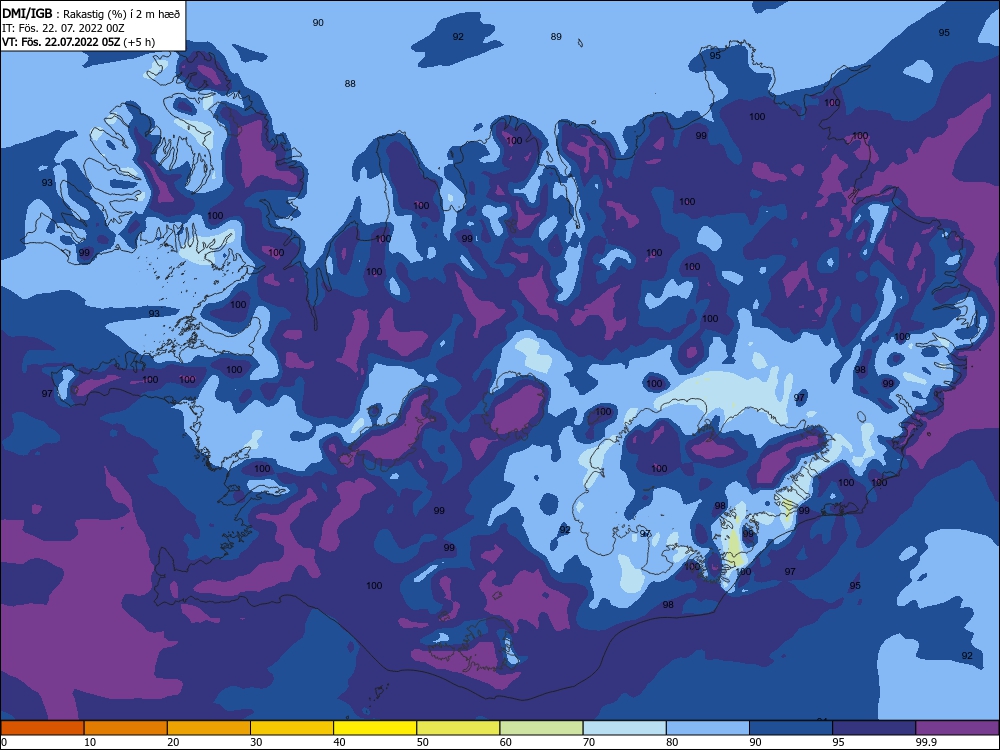Viewport: 1000px width, 750px height.
Task: Click the '70' tick label in the legend
Action: pos(589,742)
